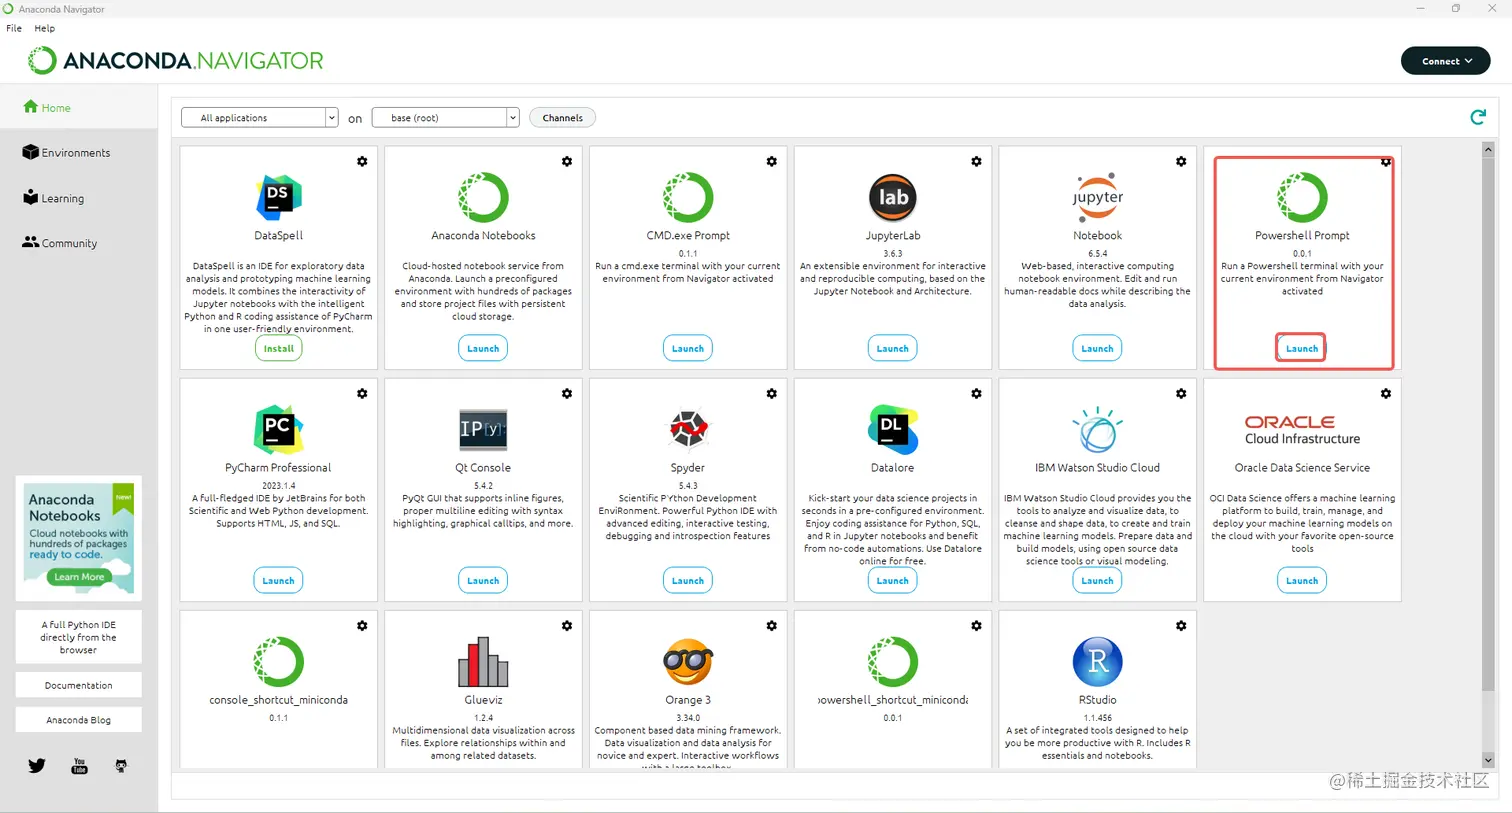Viewport: 1512px width, 813px height.
Task: Open the Connect dropdown button
Action: click(1446, 61)
